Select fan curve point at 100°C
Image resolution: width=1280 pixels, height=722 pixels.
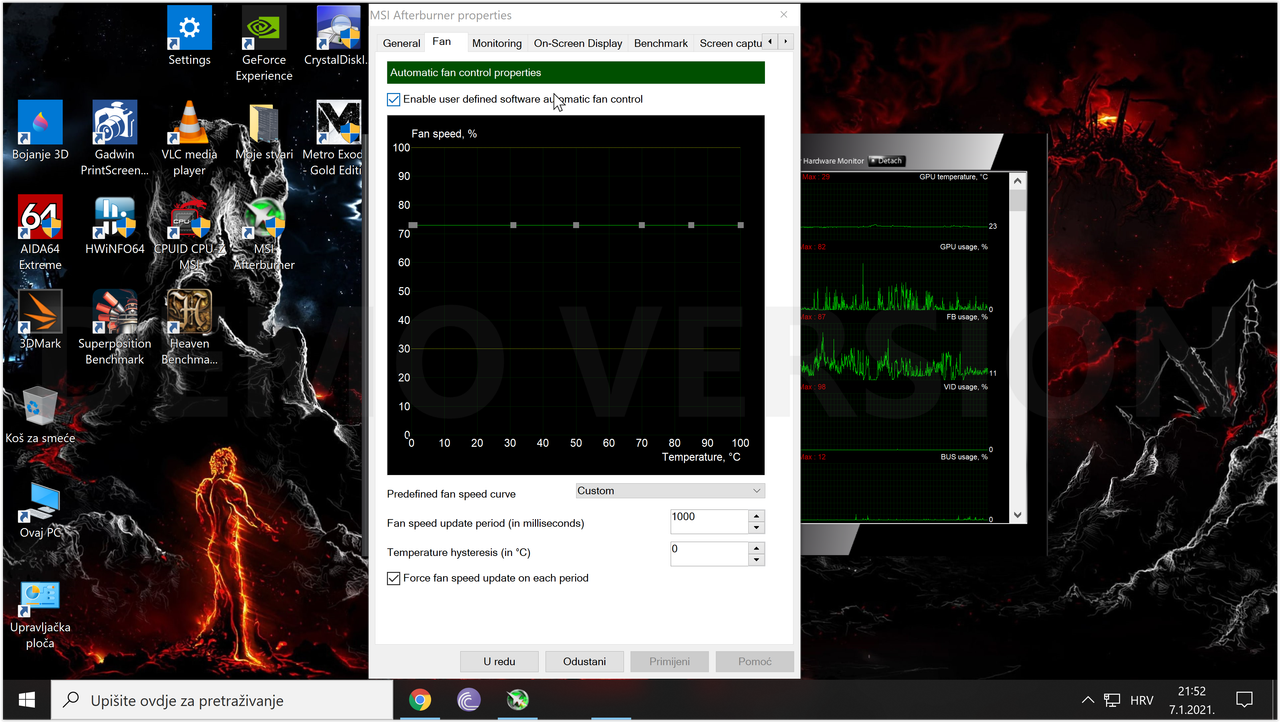point(741,226)
